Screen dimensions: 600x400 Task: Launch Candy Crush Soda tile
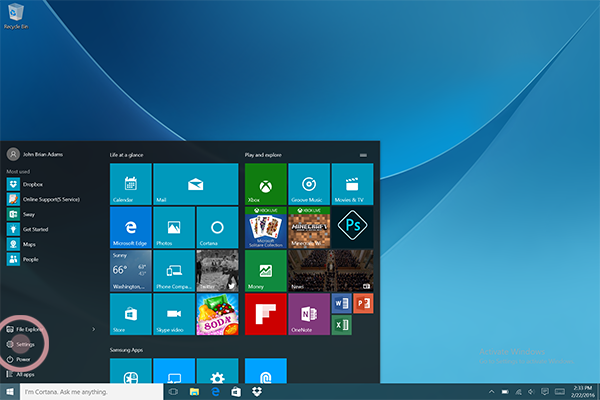[217, 314]
